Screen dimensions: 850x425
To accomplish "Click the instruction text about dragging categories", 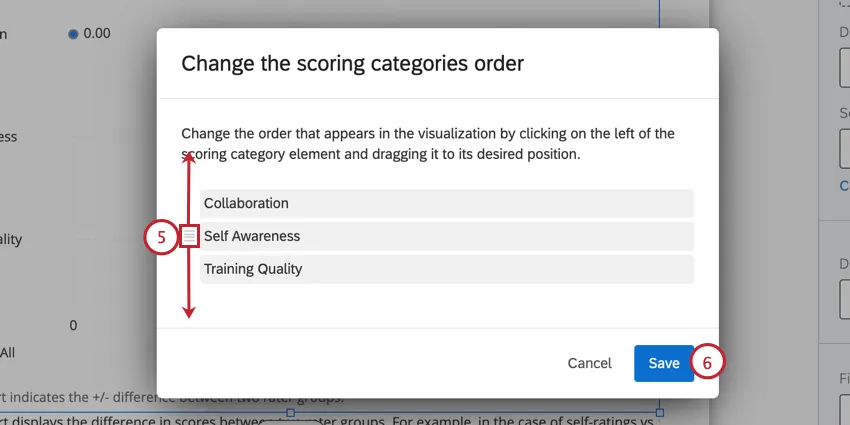I will tap(428, 144).
